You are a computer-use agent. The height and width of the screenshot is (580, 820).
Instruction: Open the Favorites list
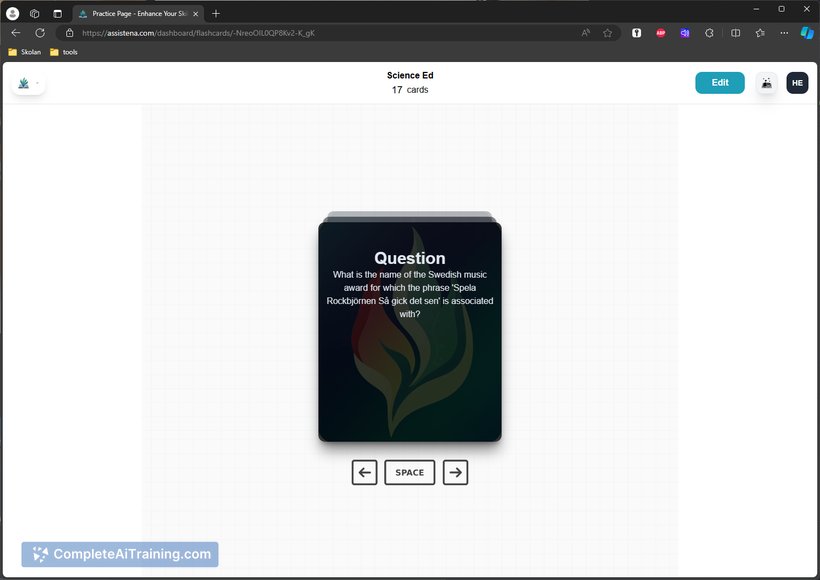pyautogui.click(x=760, y=33)
